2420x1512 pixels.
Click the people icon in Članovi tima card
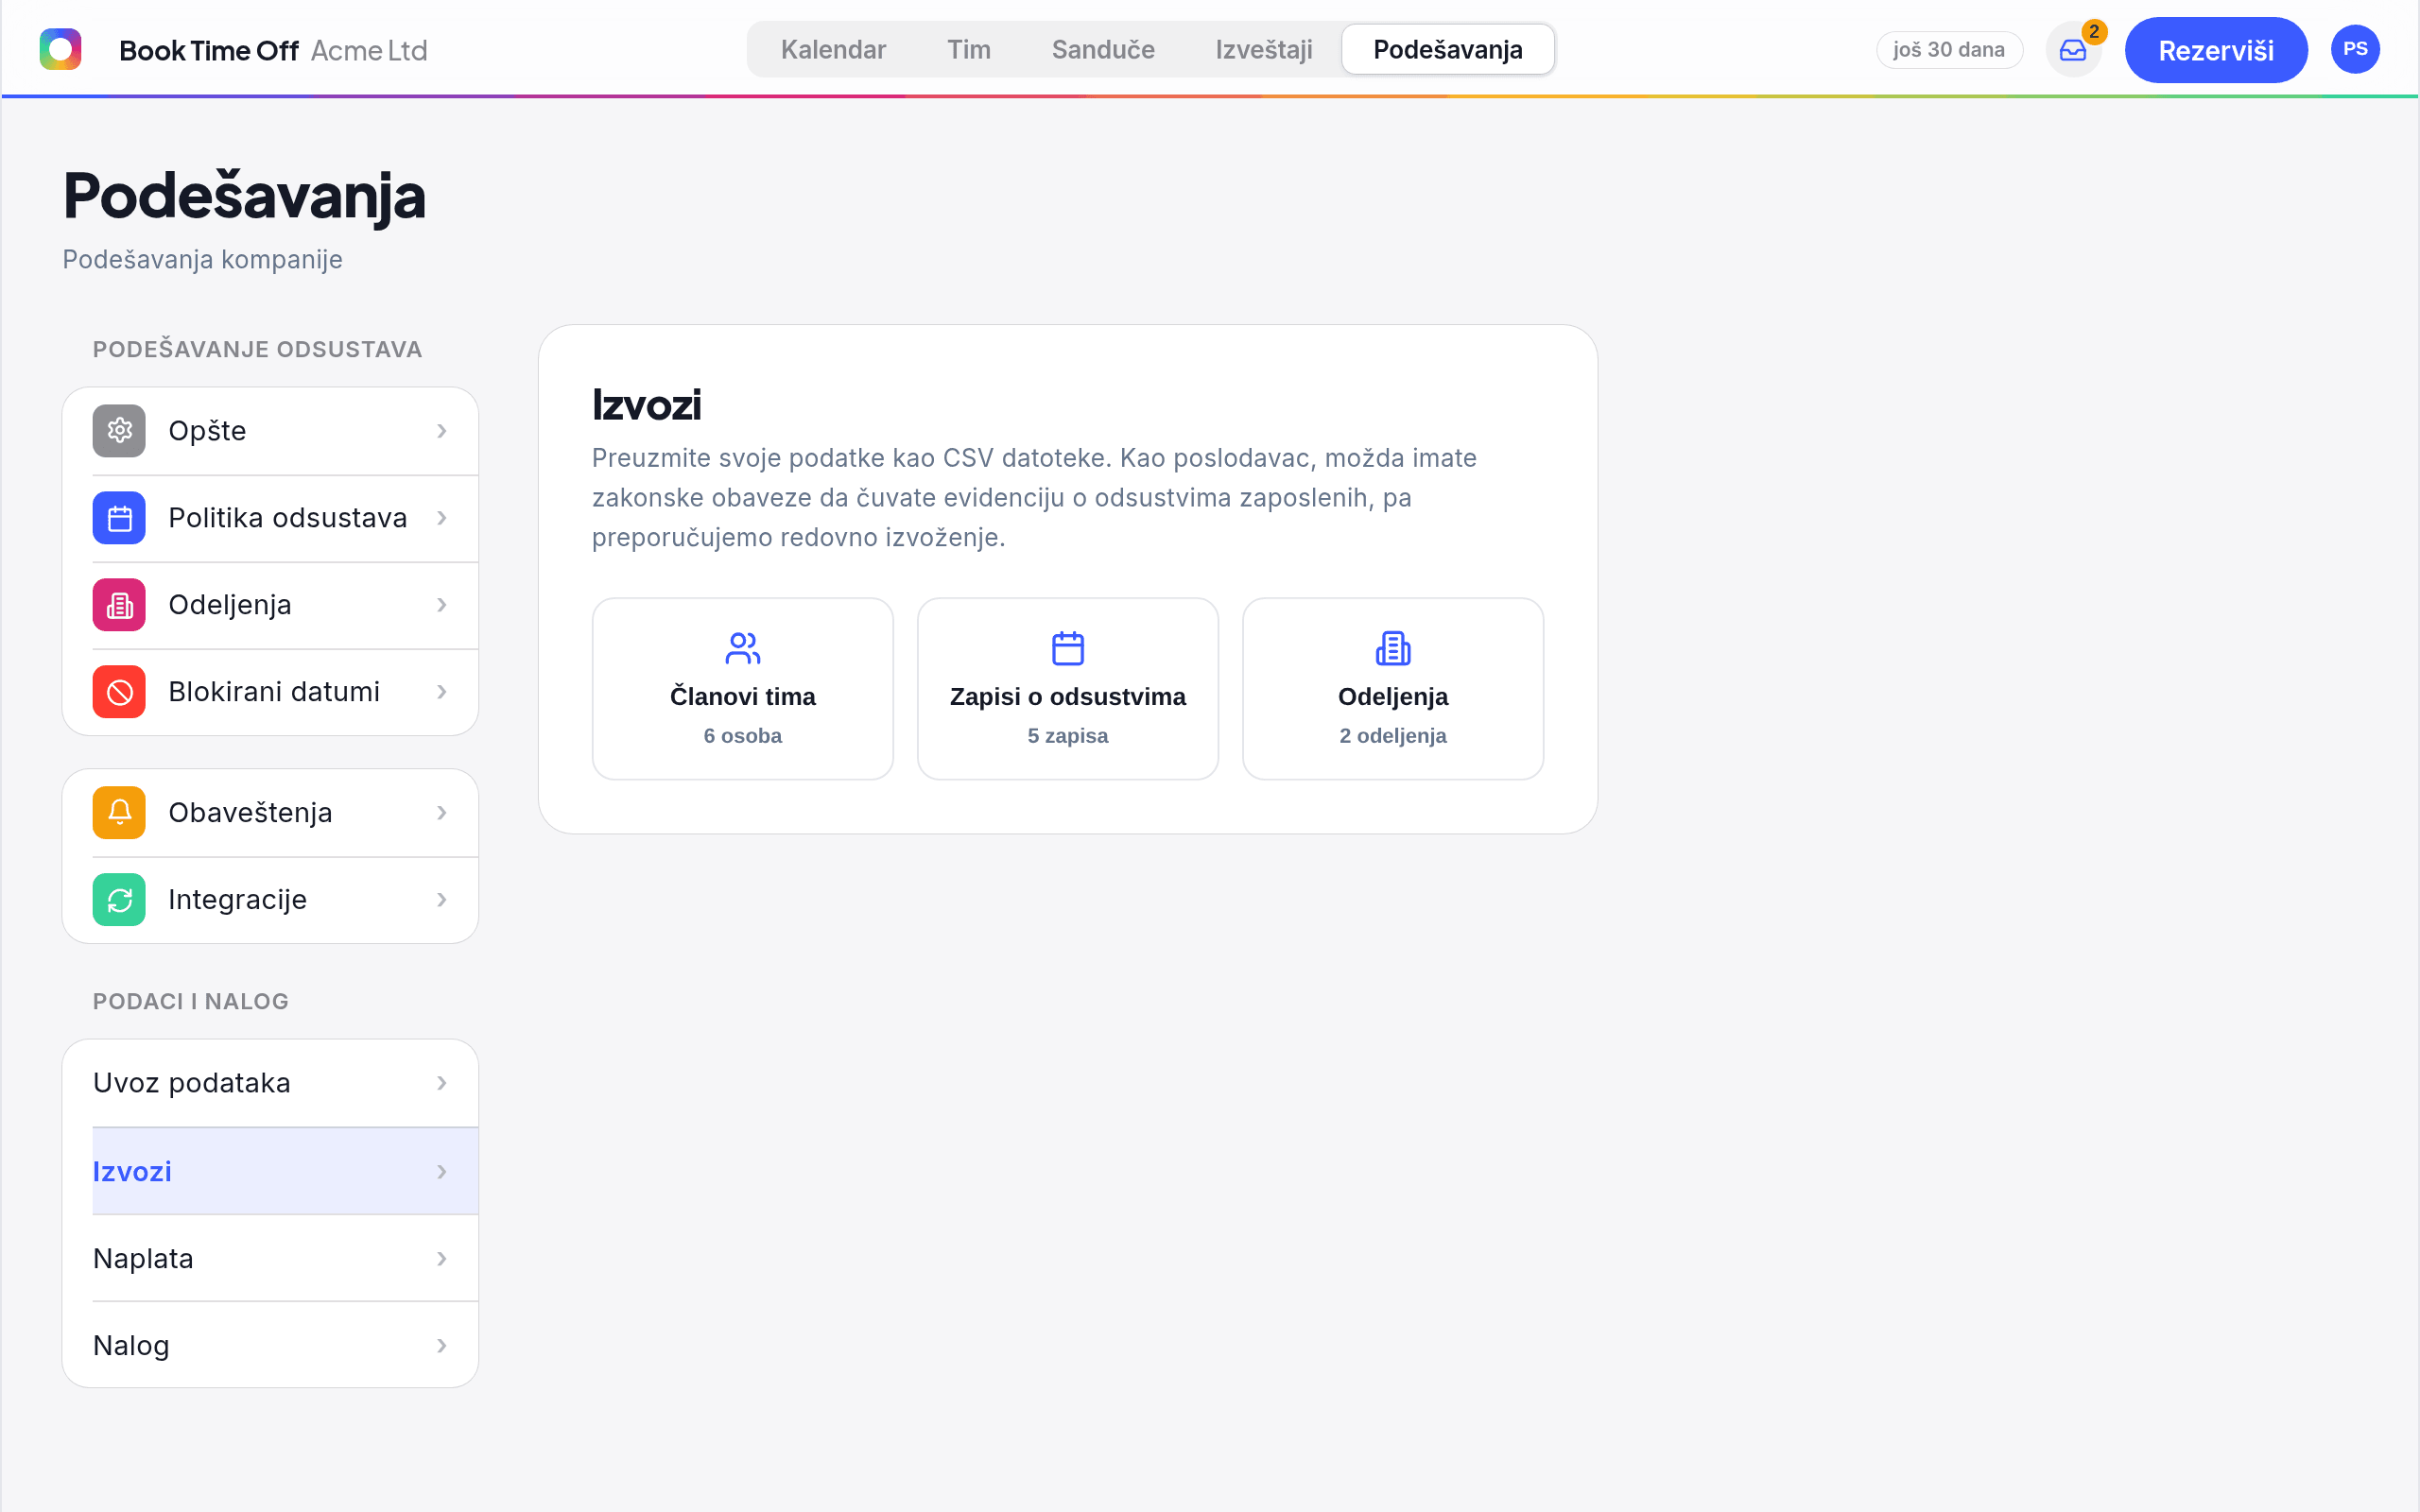(x=743, y=648)
